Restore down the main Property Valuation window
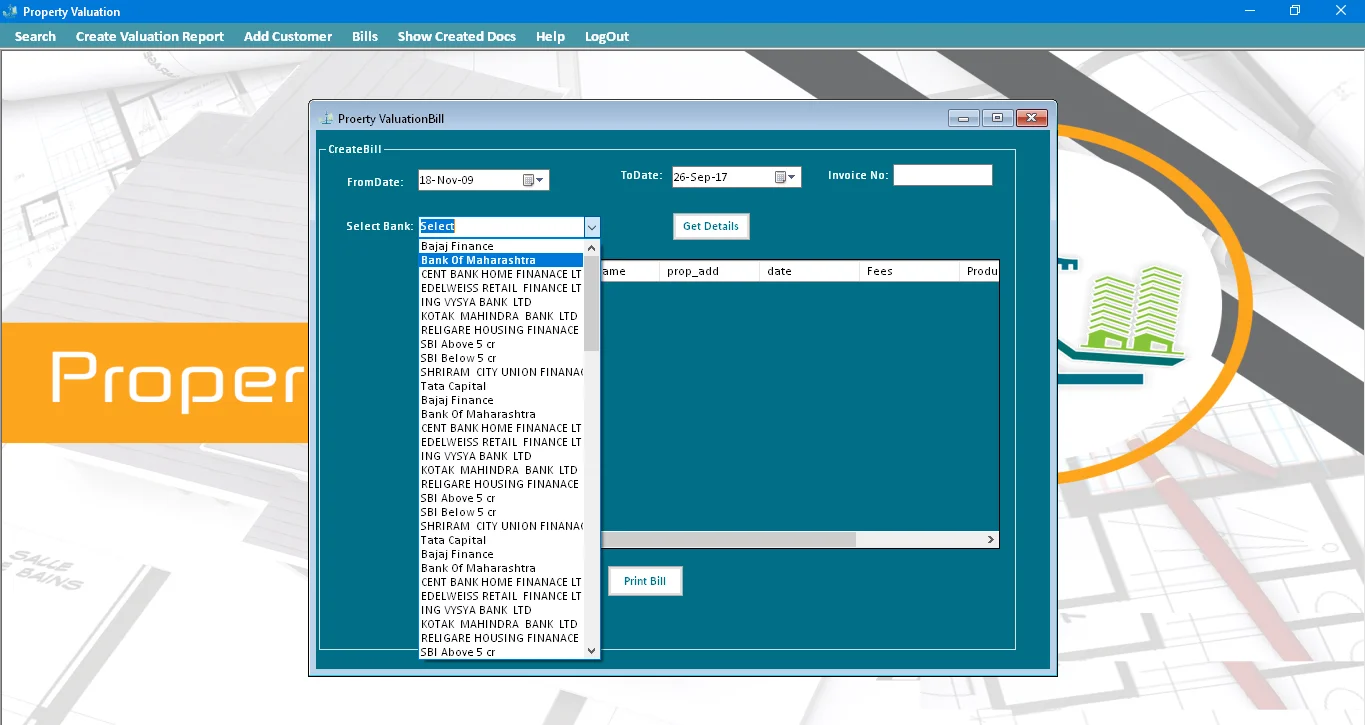The width and height of the screenshot is (1365, 725). pos(1295,11)
